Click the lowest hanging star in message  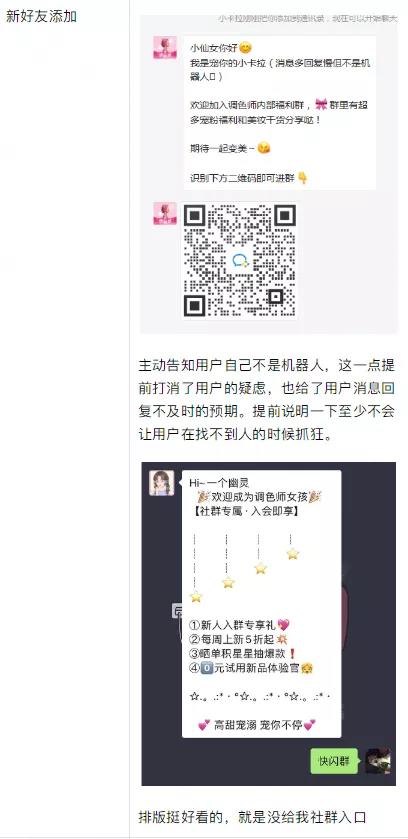pos(196,596)
